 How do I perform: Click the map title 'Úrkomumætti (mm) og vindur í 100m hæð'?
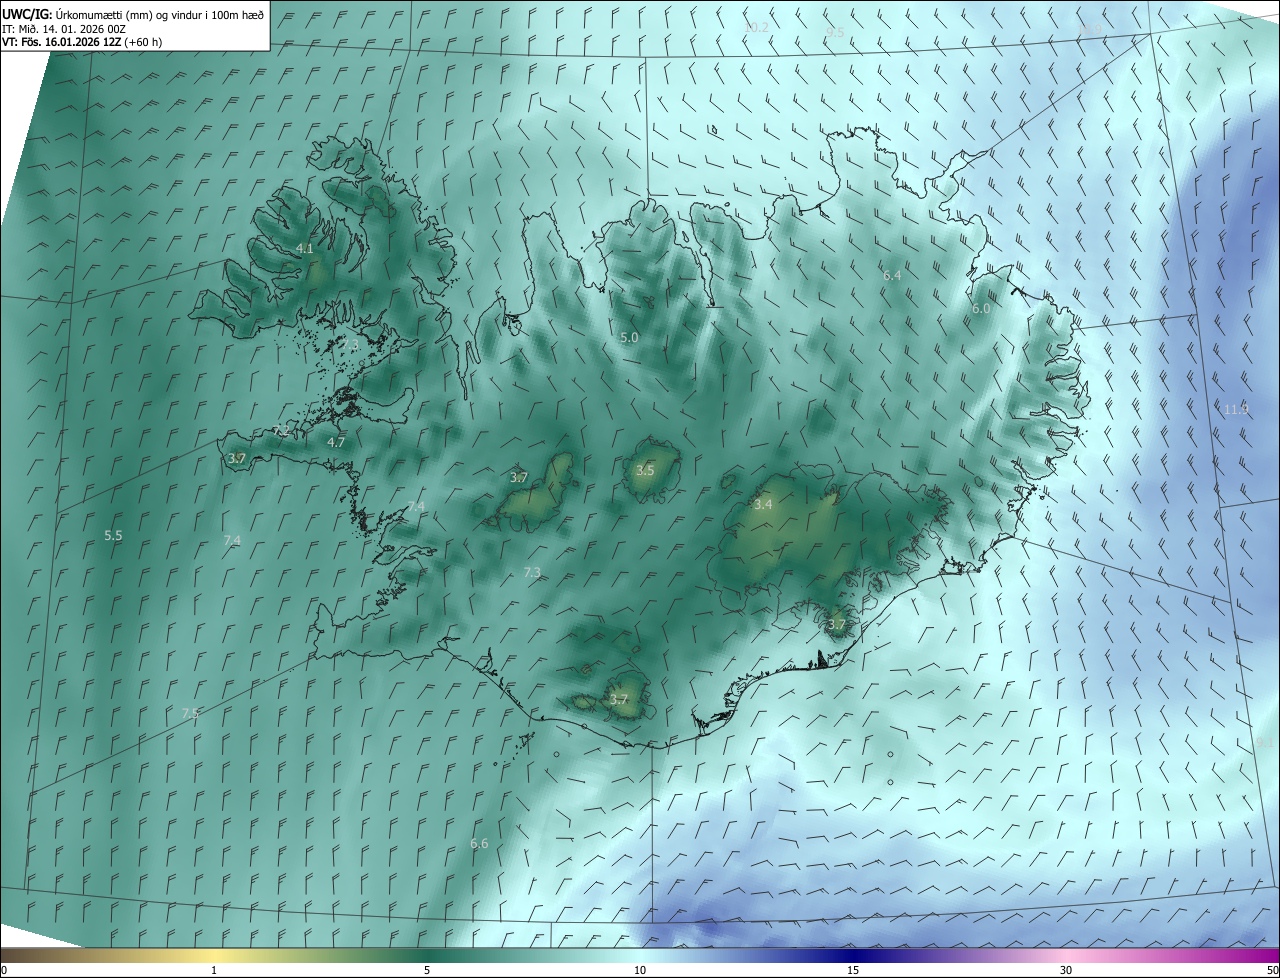pos(160,14)
